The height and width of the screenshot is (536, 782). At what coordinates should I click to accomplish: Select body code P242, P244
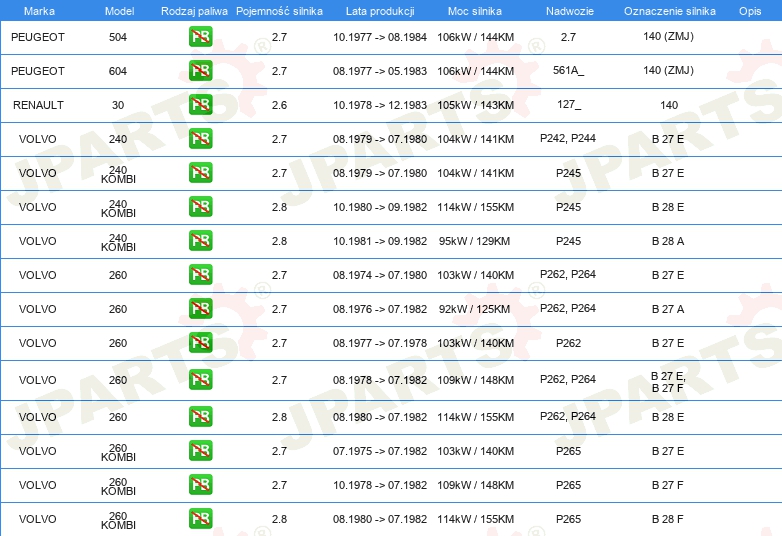point(568,138)
